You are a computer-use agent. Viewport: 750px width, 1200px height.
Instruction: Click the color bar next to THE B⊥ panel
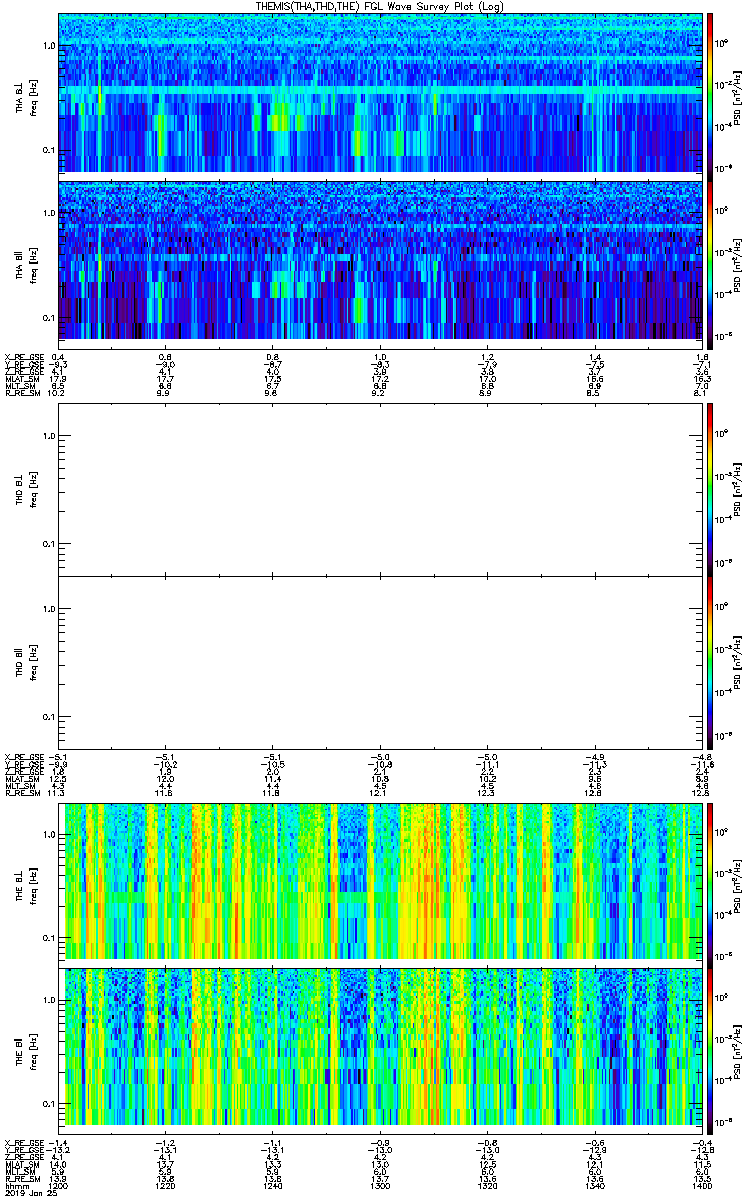pos(710,882)
